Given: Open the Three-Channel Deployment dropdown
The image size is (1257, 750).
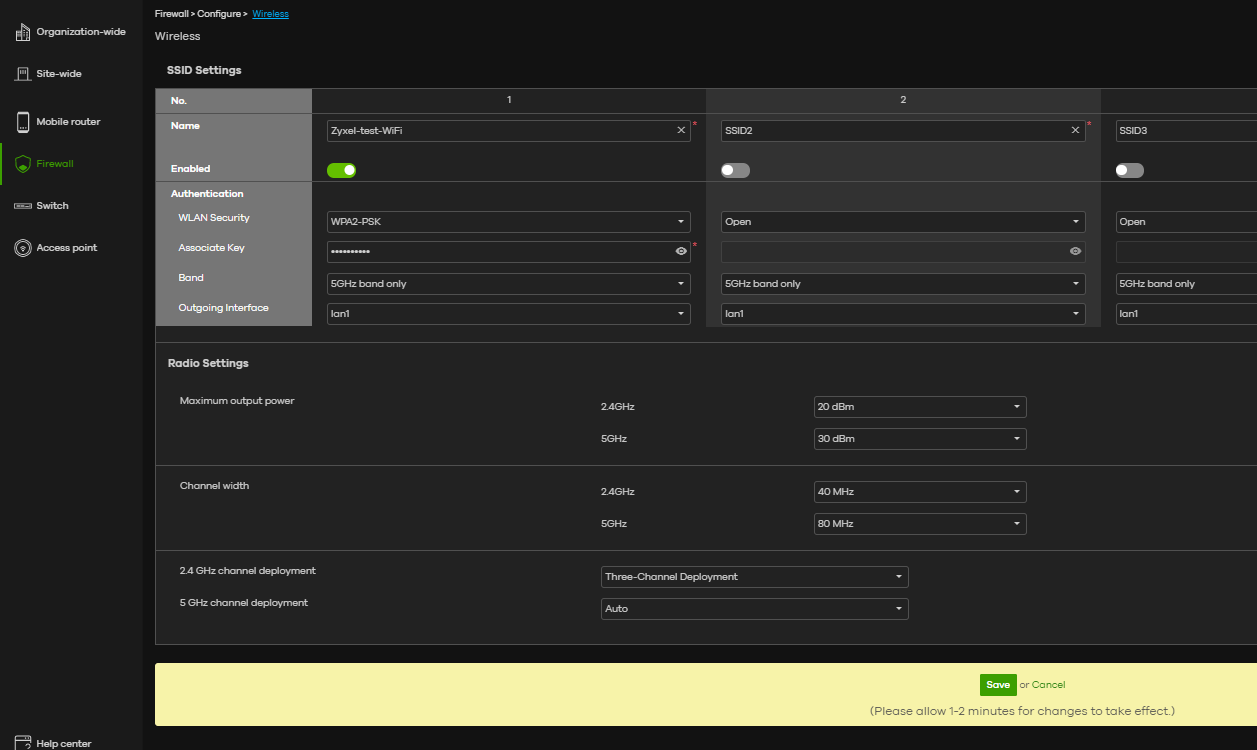Looking at the screenshot, I should tap(754, 577).
